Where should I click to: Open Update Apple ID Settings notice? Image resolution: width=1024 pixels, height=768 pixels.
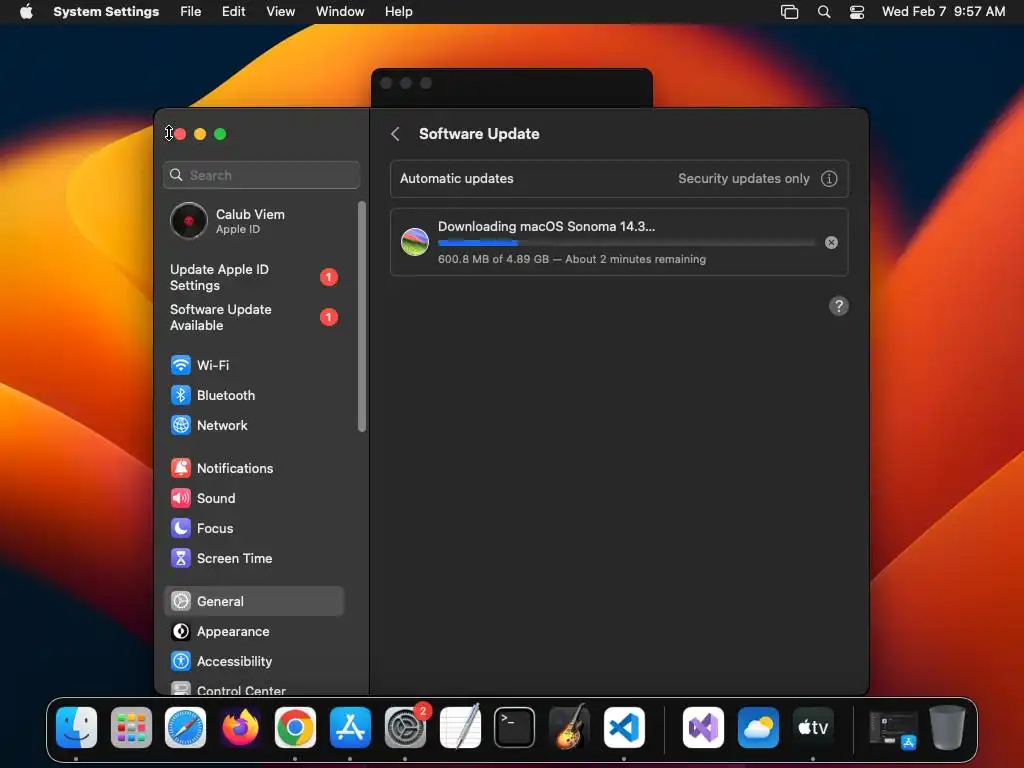coord(253,278)
